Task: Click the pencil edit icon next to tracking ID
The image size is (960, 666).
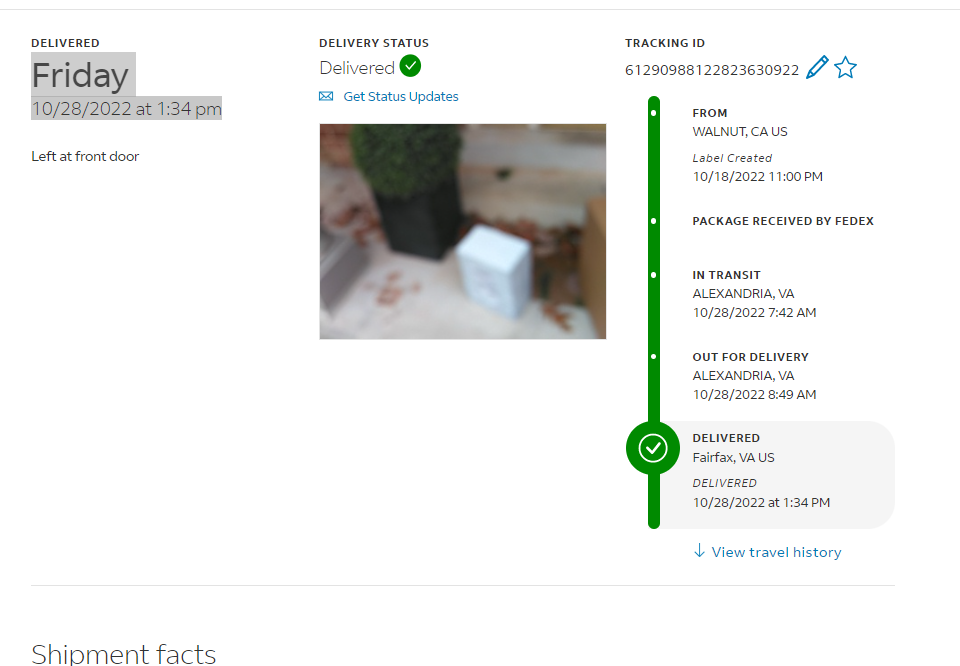Action: pyautogui.click(x=817, y=67)
